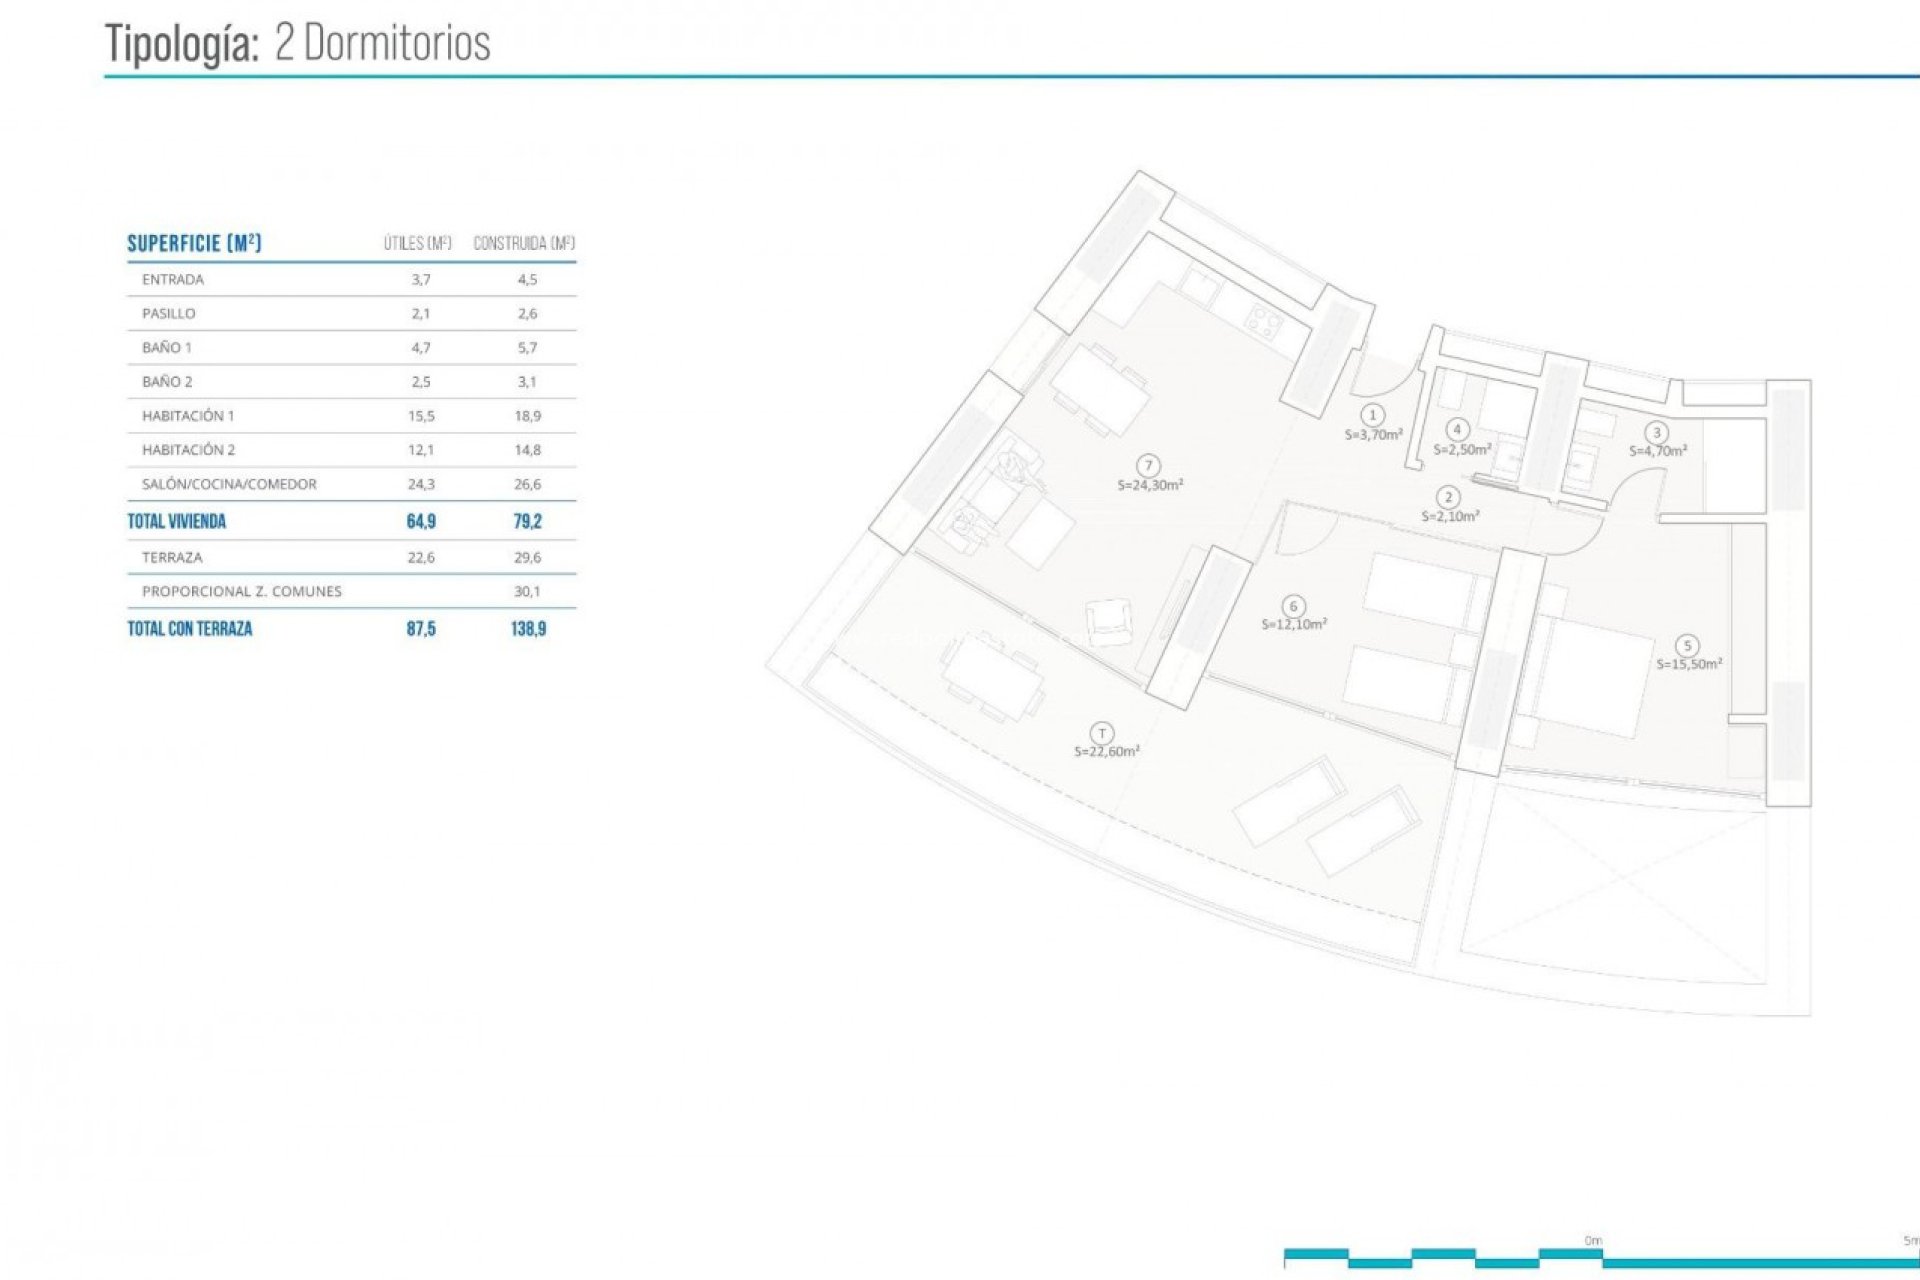Click circled room marker 1 on plan
The height and width of the screenshot is (1280, 1920).
tap(1373, 415)
